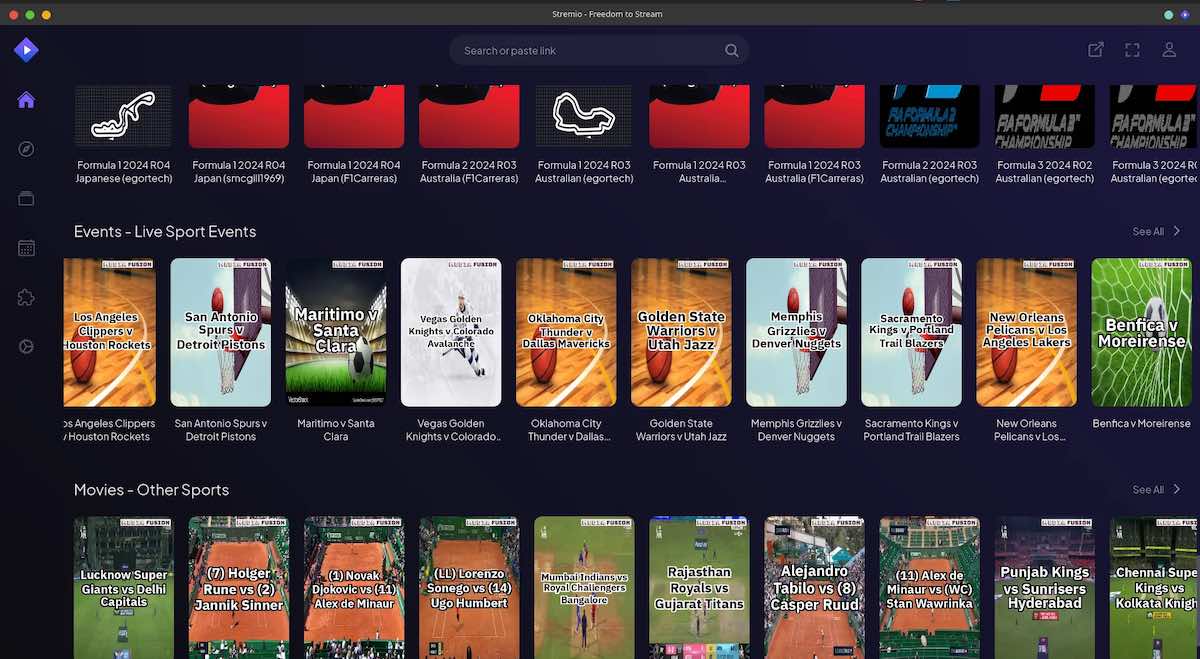Click 'Memphis Grizzlies v Denver Nuggets' caption
The image size is (1200, 659).
[796, 430]
